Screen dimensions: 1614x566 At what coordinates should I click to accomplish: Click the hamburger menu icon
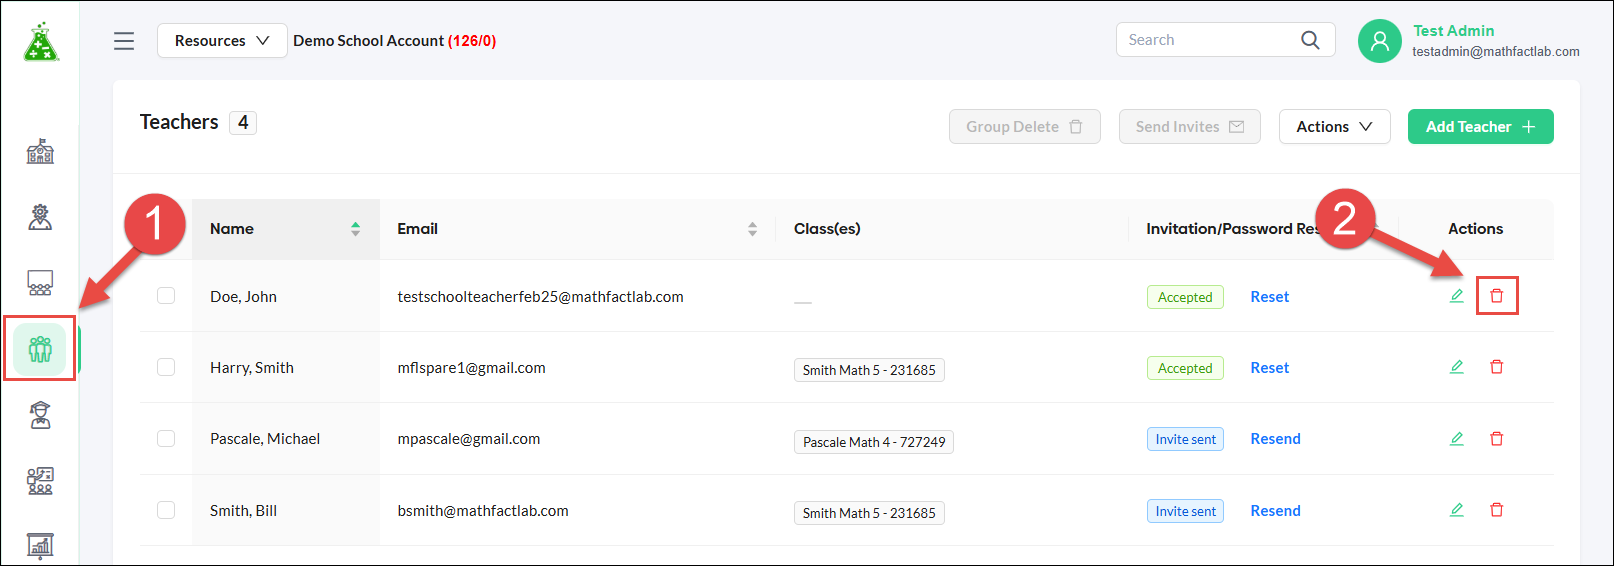tap(124, 41)
